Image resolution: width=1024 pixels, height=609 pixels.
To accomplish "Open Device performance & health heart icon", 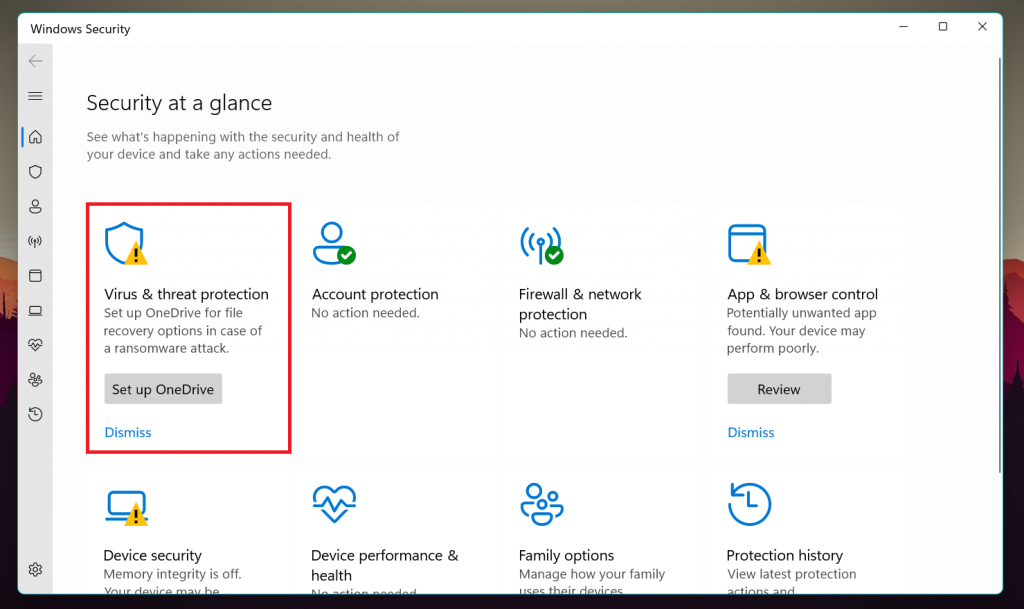I will click(x=35, y=345).
